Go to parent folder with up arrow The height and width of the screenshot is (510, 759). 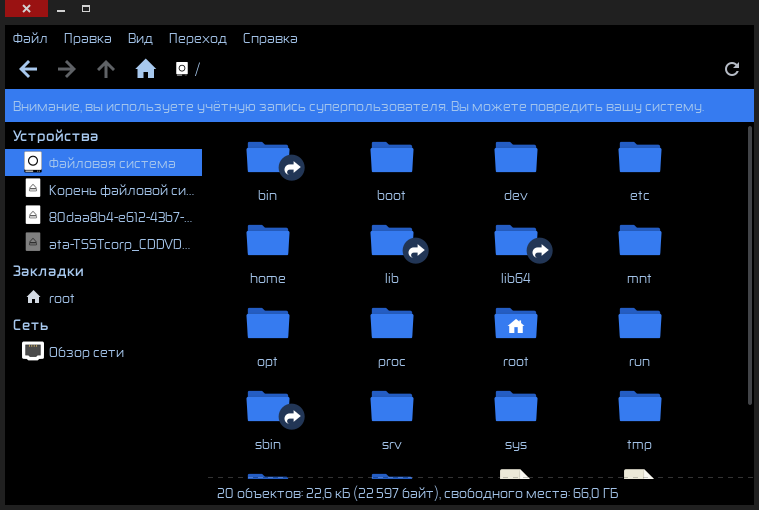pyautogui.click(x=106, y=69)
